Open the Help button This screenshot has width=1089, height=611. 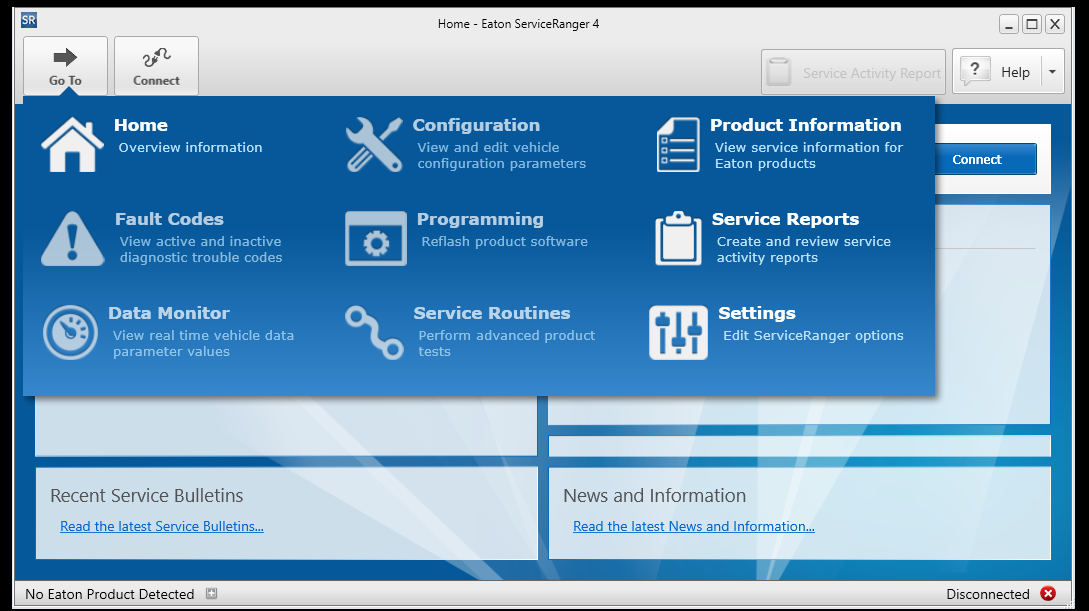(x=997, y=72)
